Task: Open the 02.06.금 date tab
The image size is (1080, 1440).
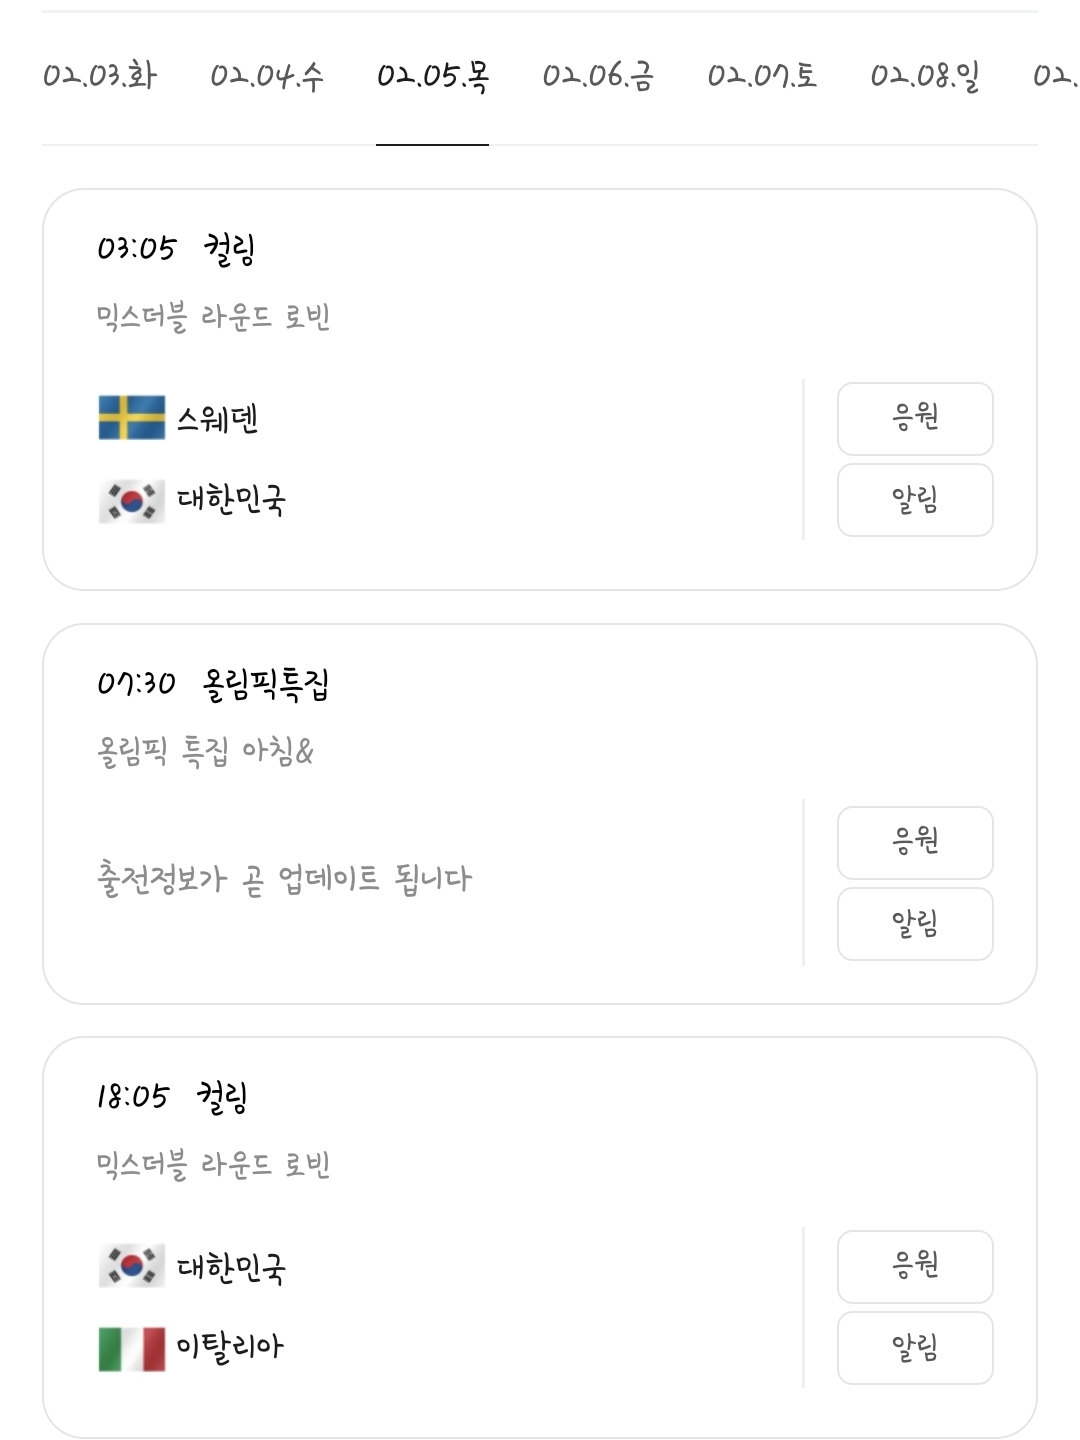Action: coord(598,76)
